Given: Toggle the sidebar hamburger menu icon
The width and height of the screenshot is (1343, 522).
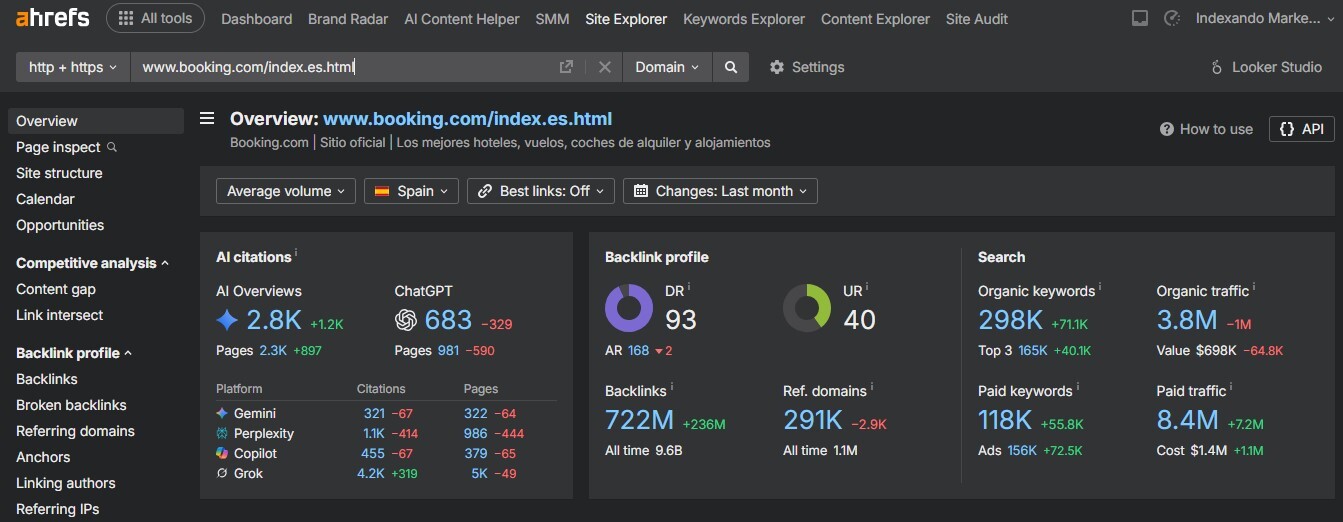Looking at the screenshot, I should [207, 119].
